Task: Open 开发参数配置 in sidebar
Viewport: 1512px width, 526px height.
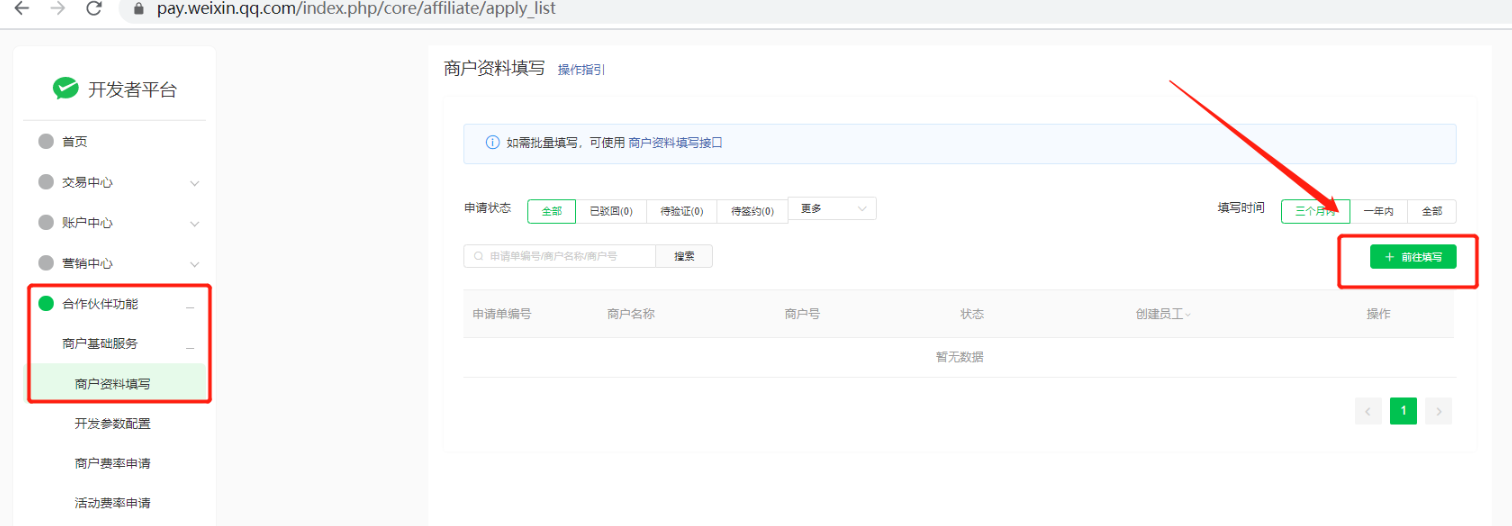Action: (x=113, y=424)
